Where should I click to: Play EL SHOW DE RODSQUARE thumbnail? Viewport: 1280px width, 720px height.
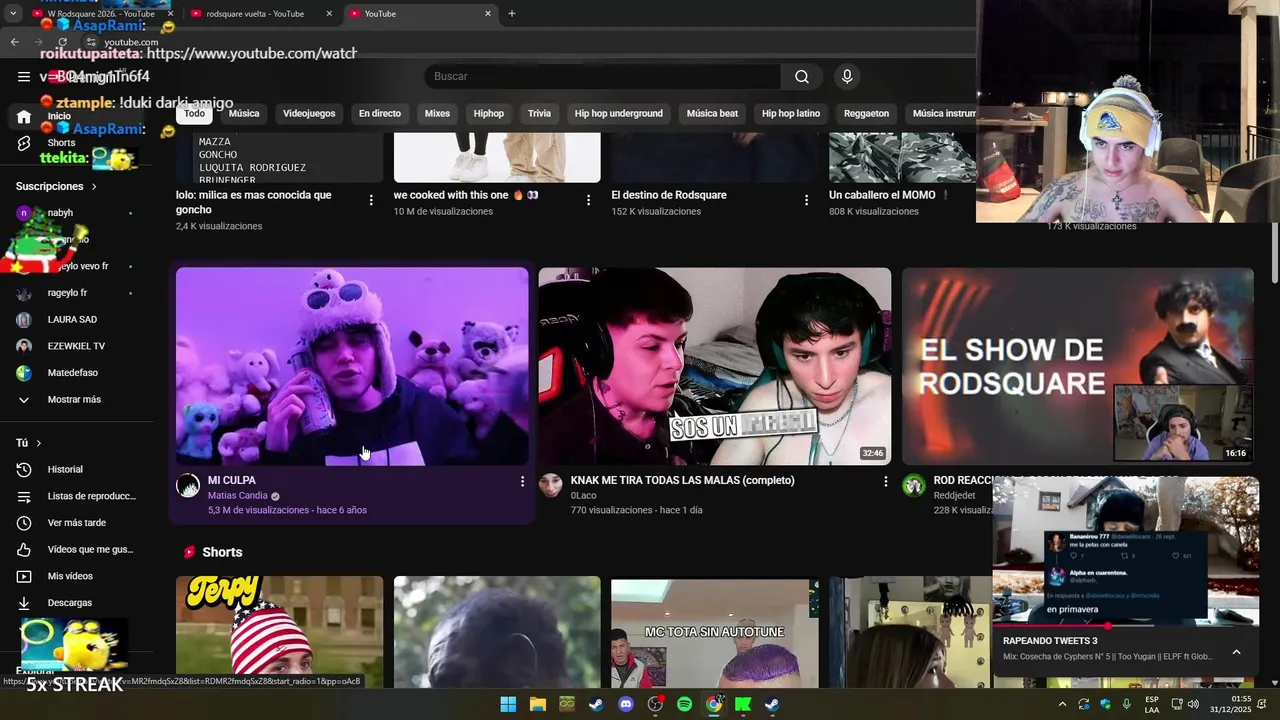click(x=1077, y=366)
